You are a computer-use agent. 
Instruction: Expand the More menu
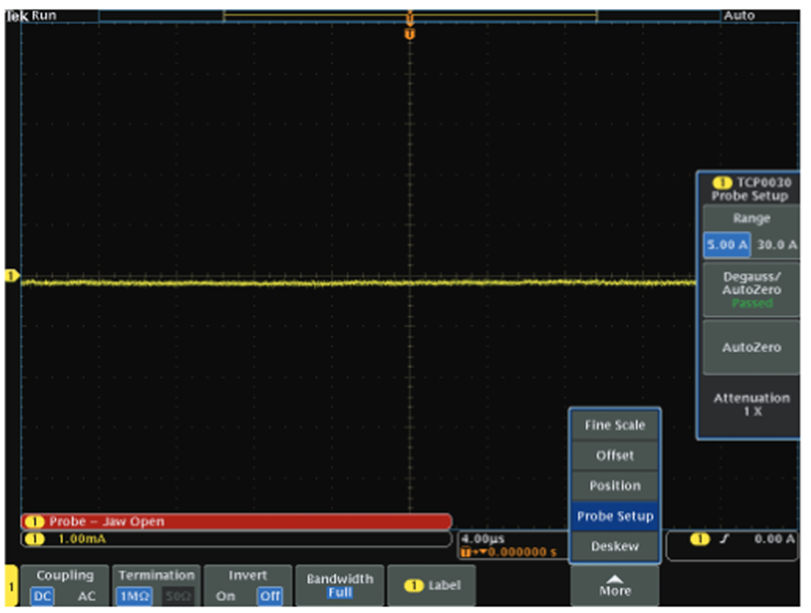pyautogui.click(x=614, y=584)
